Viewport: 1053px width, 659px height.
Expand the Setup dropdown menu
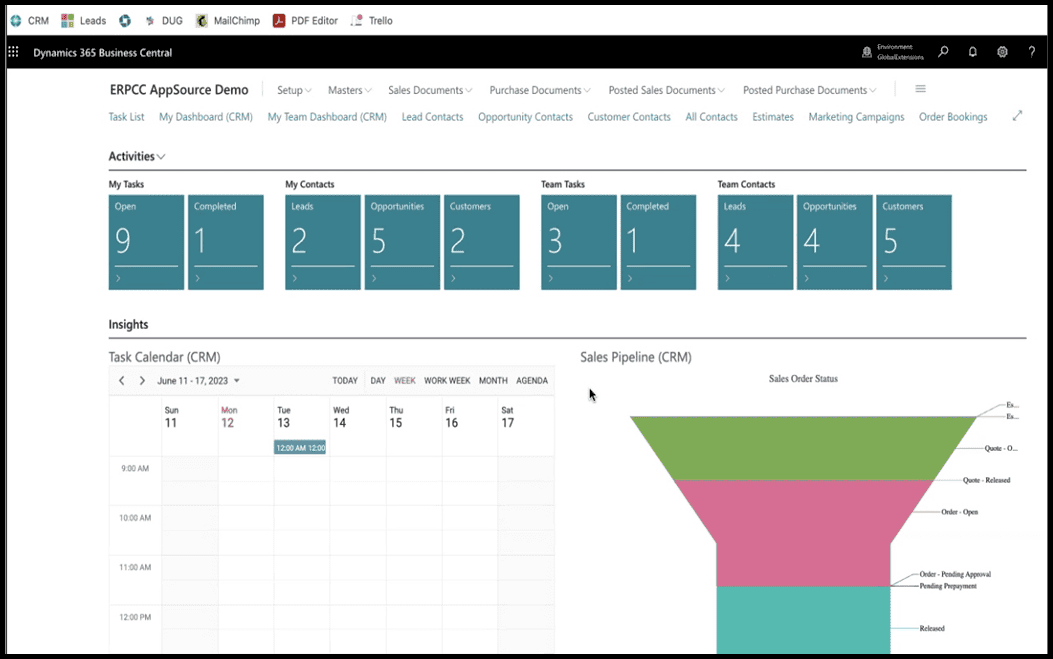[x=294, y=90]
